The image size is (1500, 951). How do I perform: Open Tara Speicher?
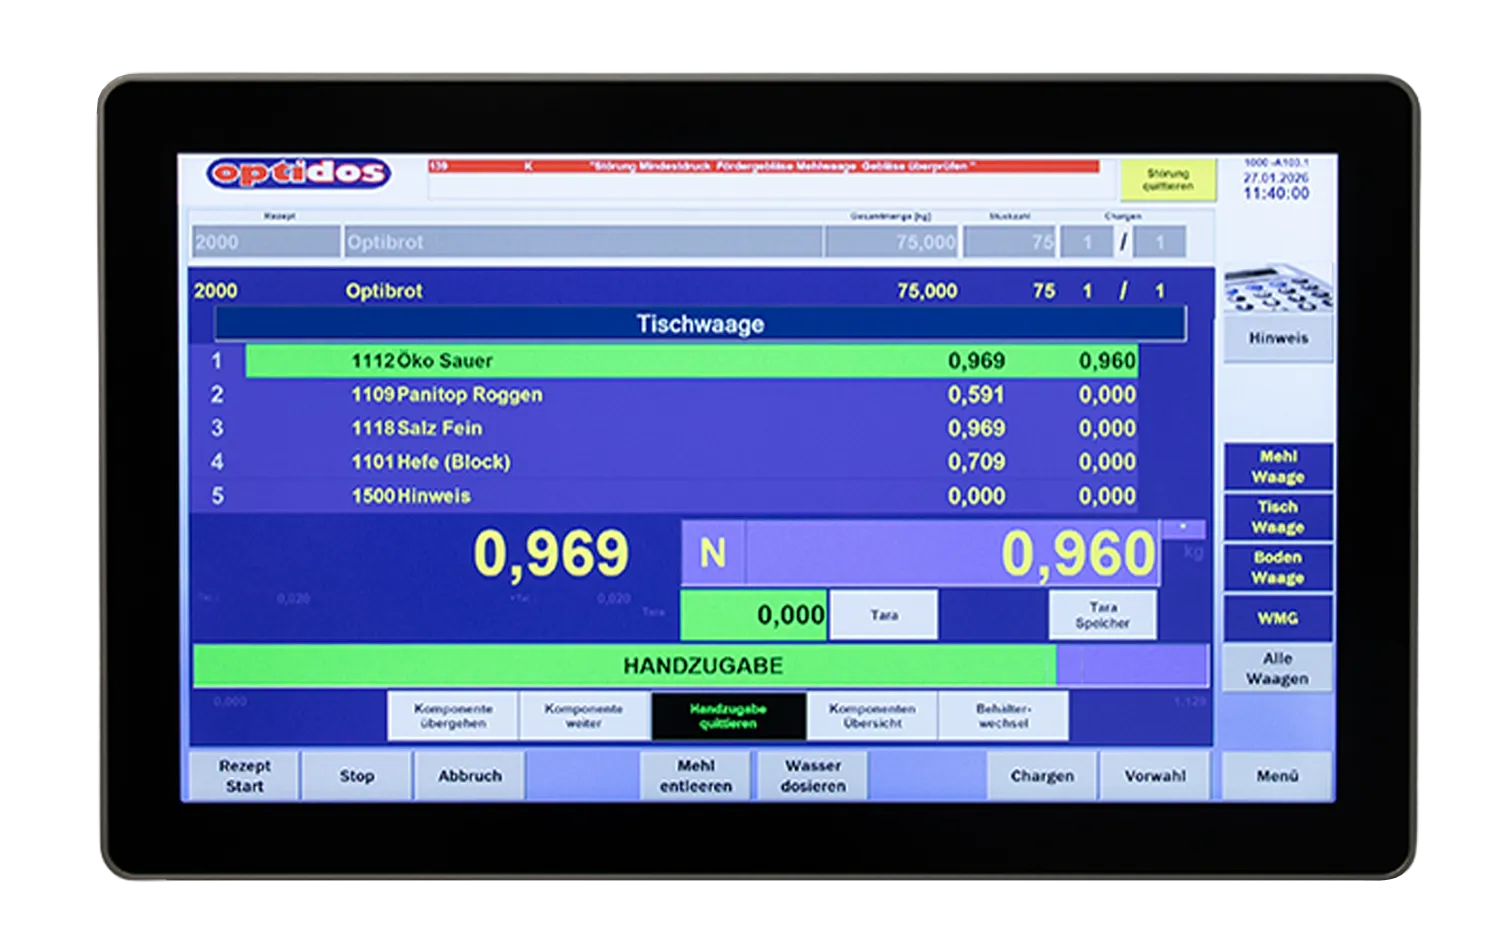click(x=1102, y=615)
